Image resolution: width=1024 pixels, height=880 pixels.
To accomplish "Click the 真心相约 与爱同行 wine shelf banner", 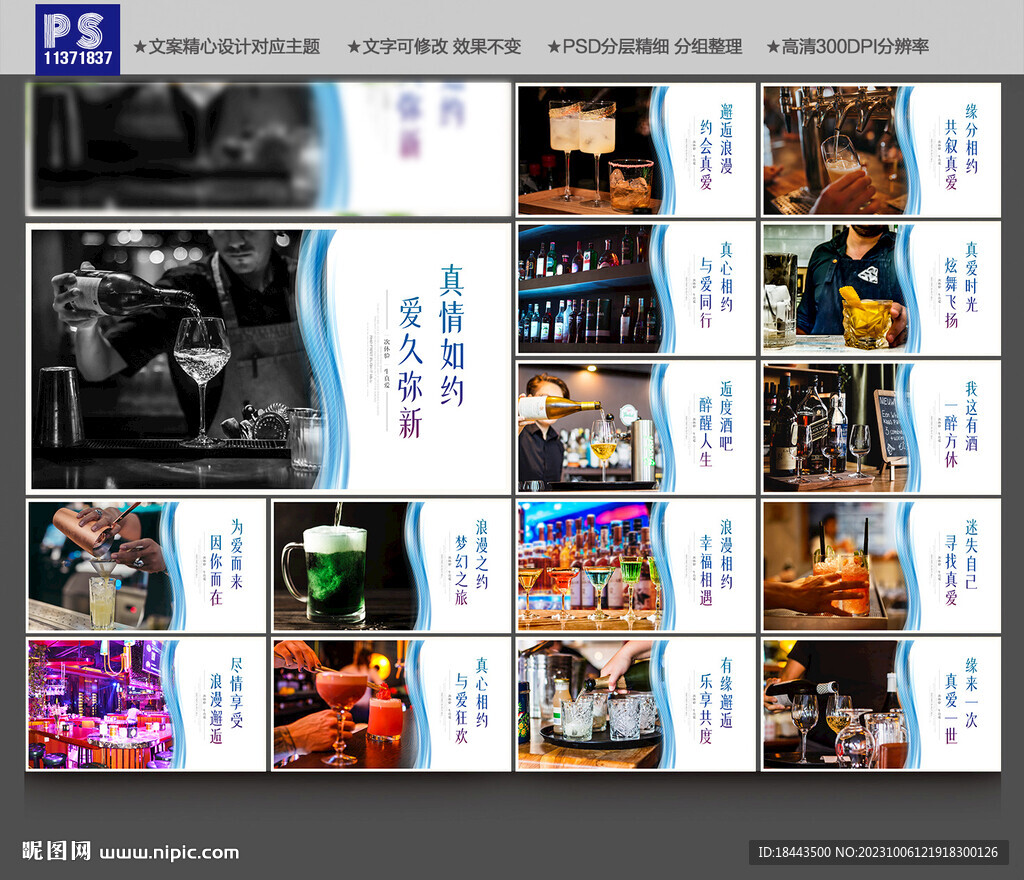I will pos(635,289).
